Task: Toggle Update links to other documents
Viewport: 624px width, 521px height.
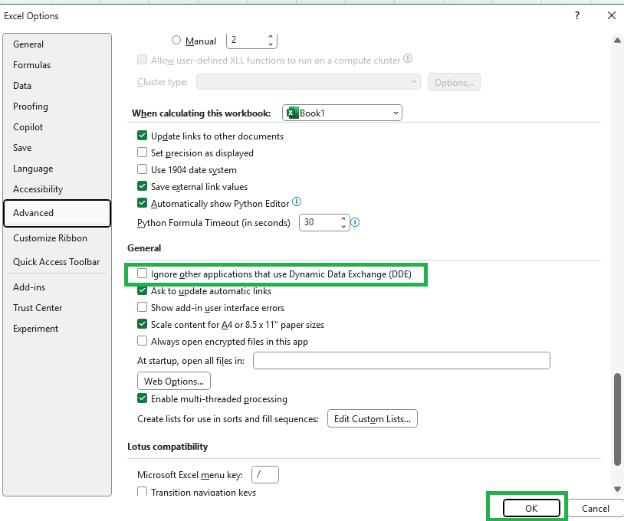Action: pos(142,136)
